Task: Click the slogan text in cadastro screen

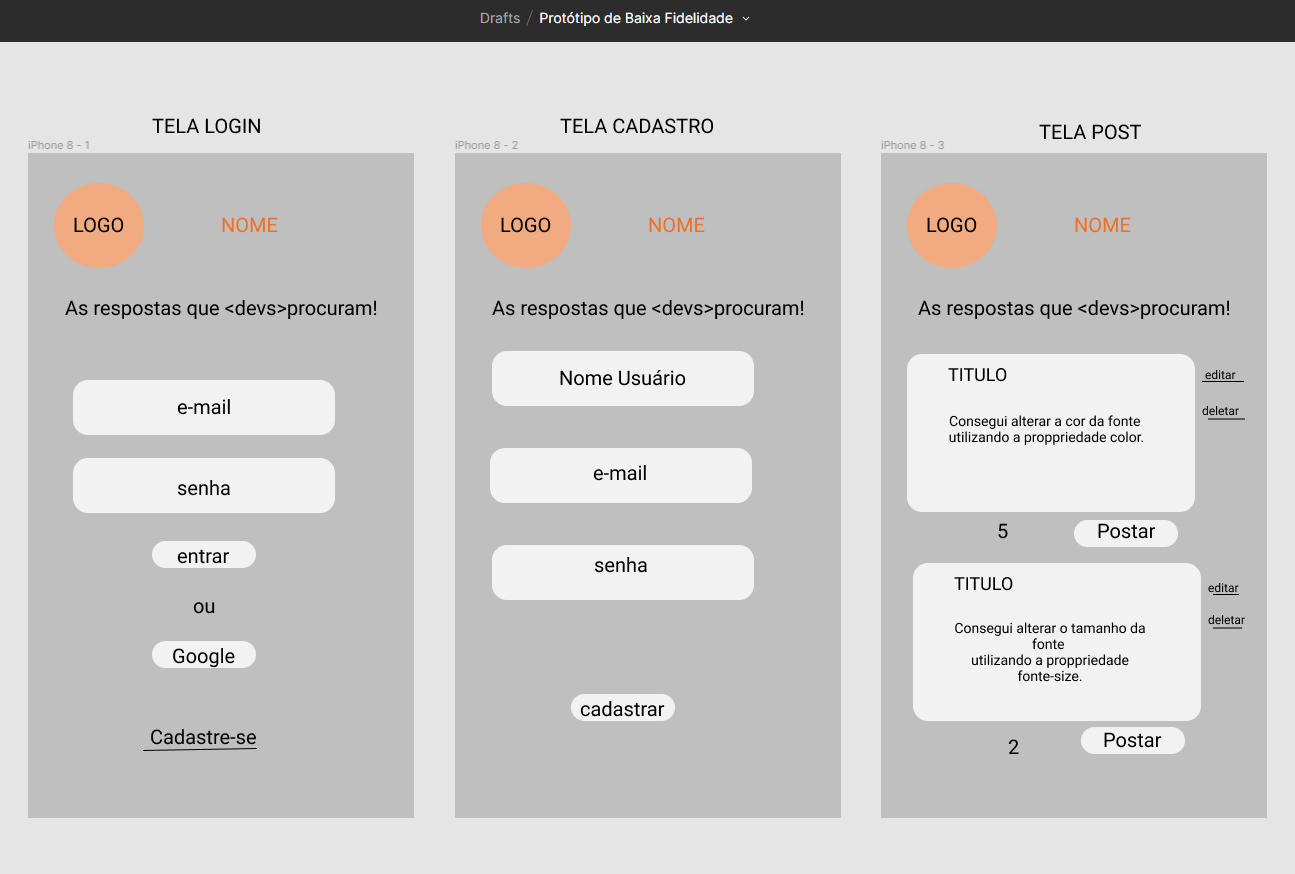Action: (x=648, y=309)
